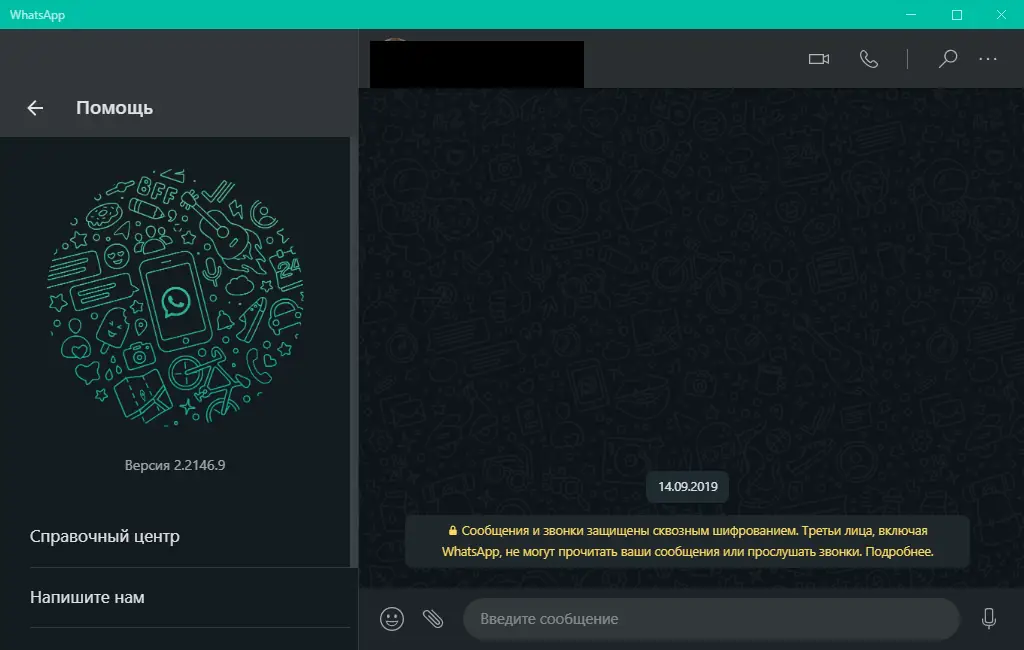Go back from the Help screen
The height and width of the screenshot is (650, 1024).
coord(34,108)
